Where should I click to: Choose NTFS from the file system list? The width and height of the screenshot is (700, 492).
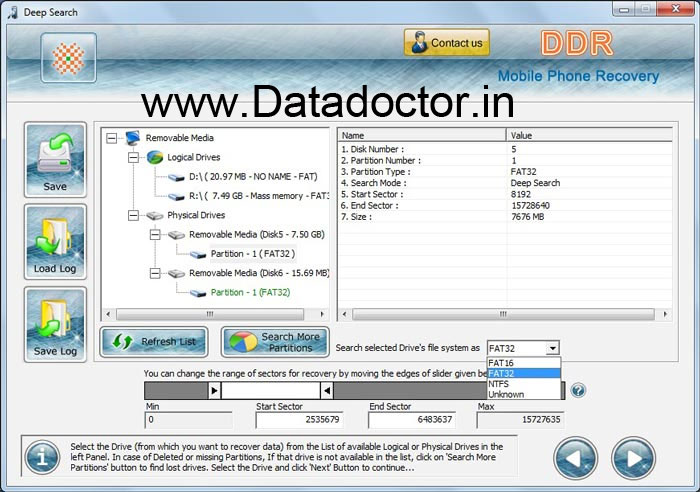click(x=524, y=384)
